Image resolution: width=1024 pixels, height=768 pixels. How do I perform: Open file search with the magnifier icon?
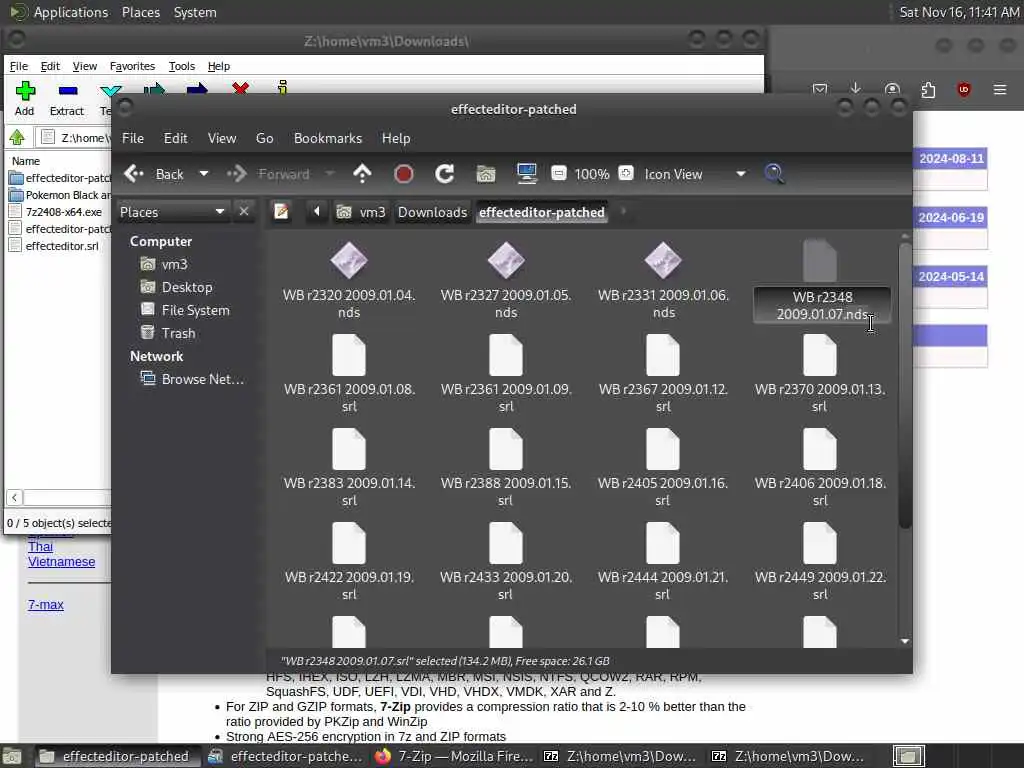(x=774, y=174)
